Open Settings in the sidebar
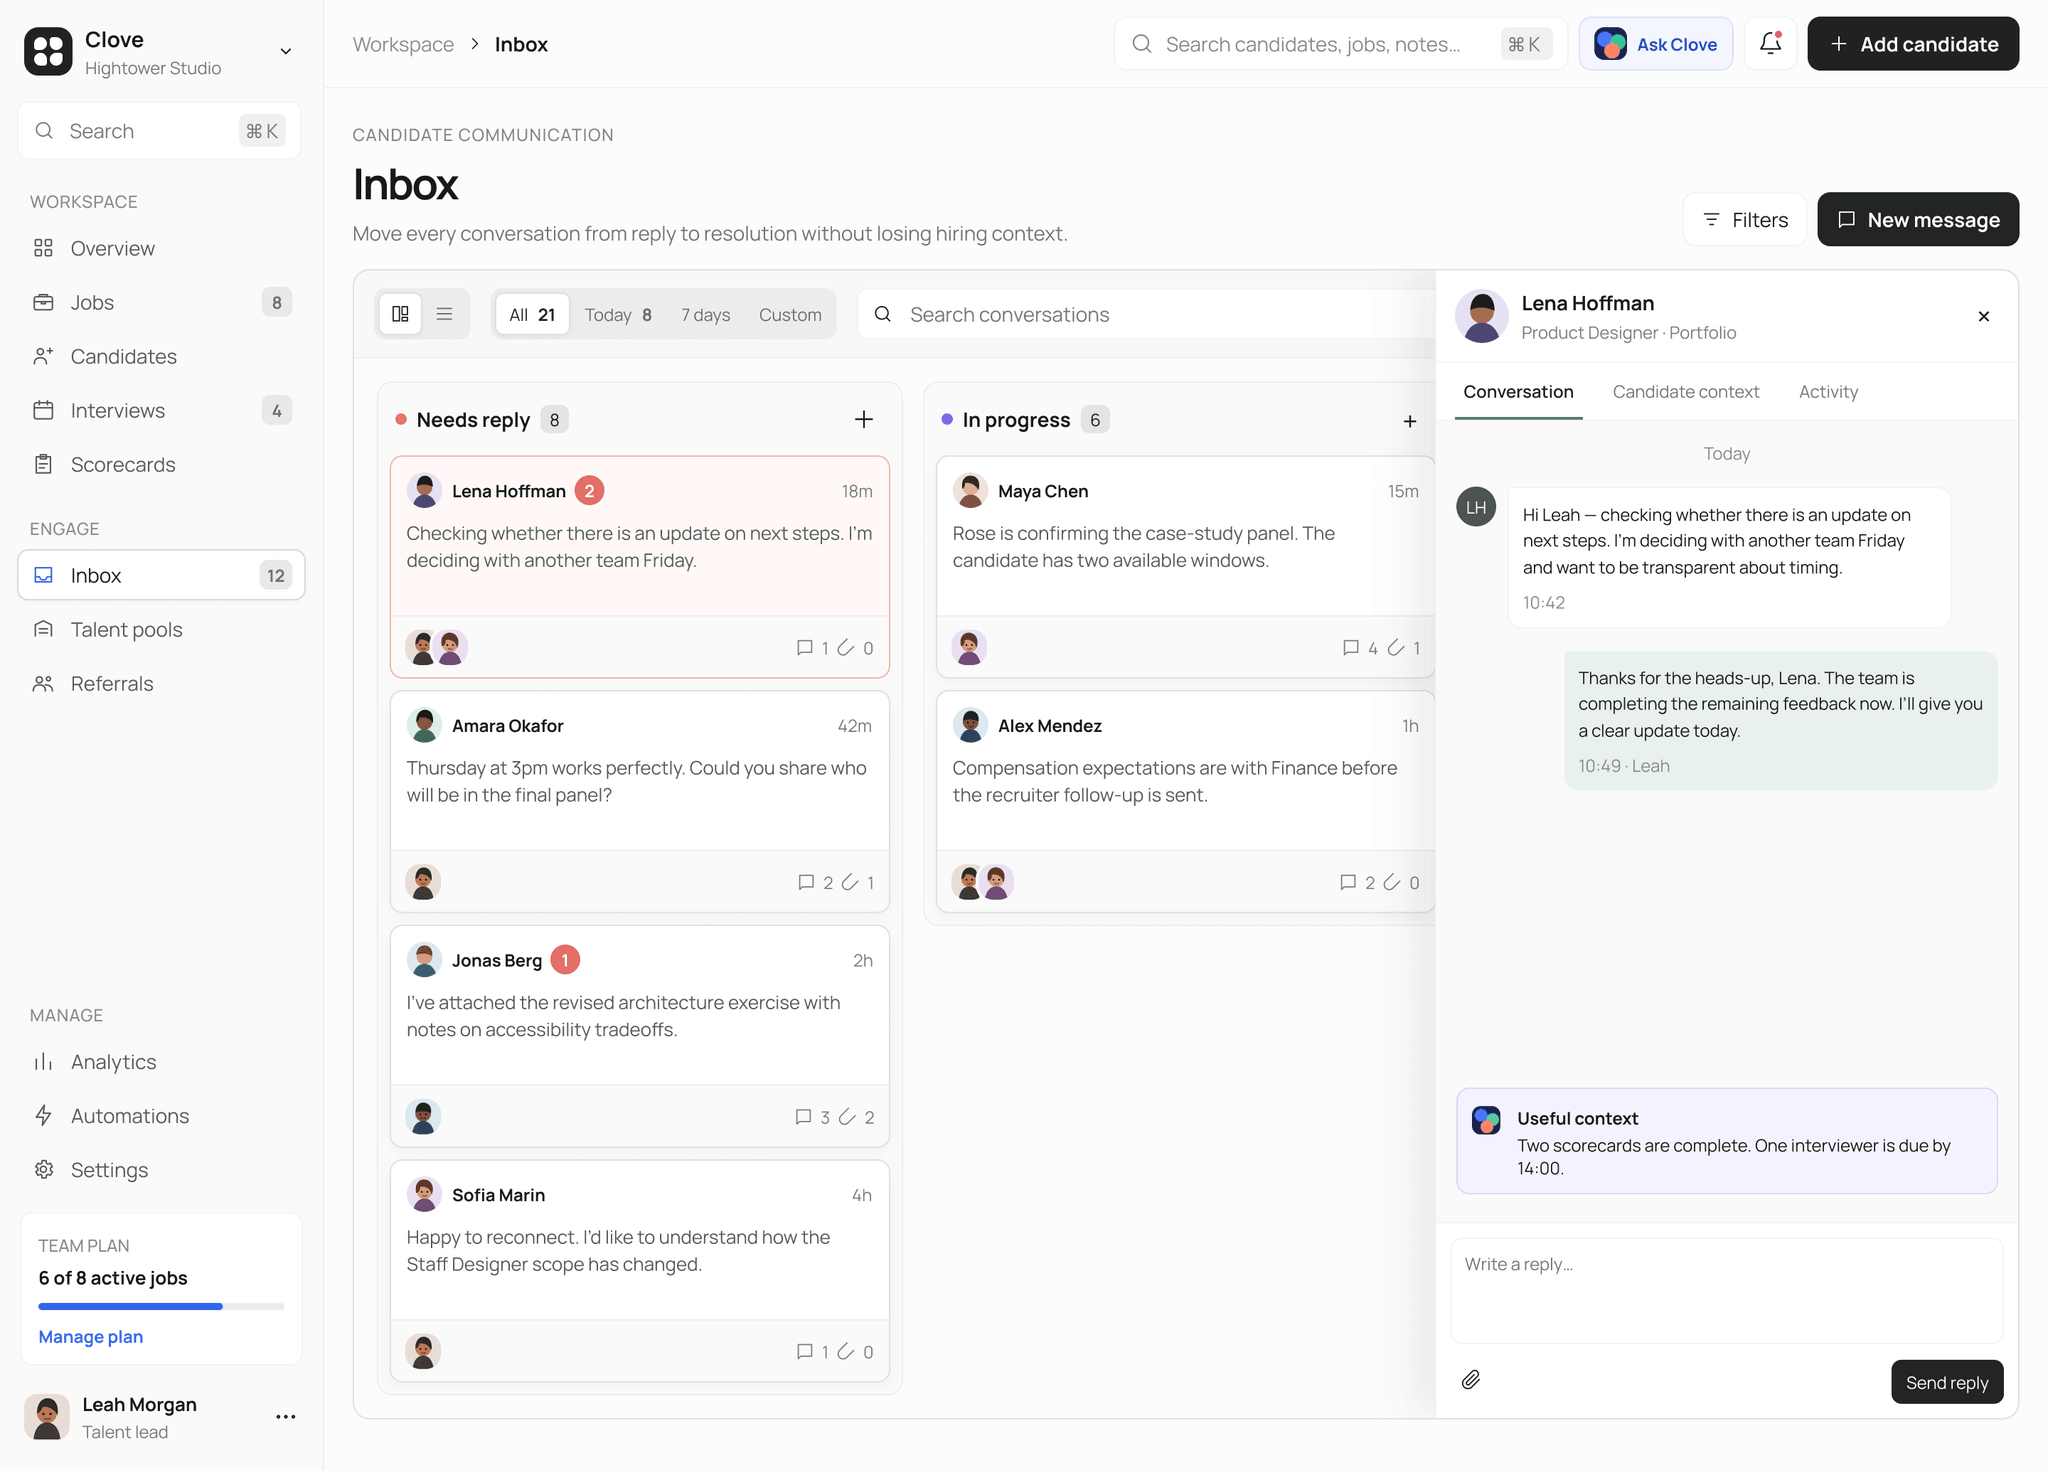The height and width of the screenshot is (1471, 2048). pyautogui.click(x=161, y=1170)
